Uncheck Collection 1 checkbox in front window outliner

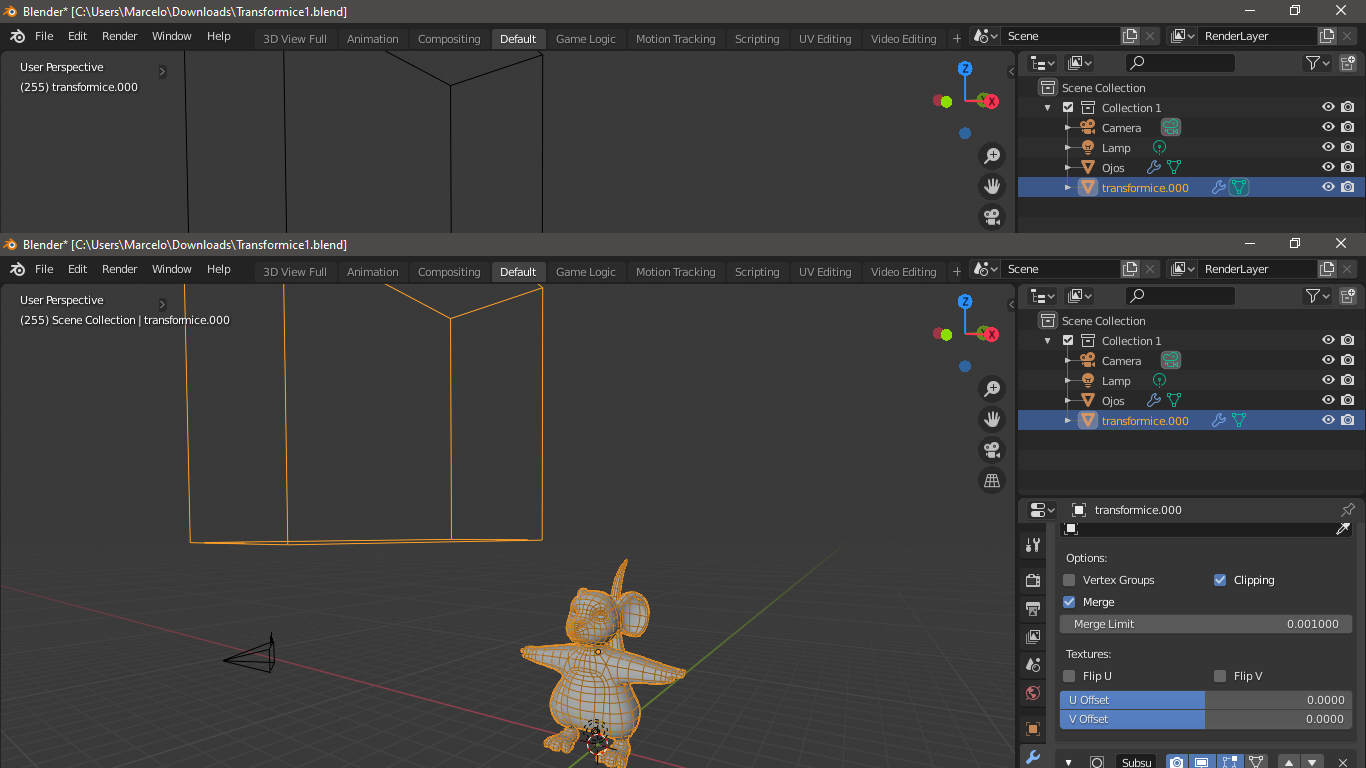(x=1068, y=341)
